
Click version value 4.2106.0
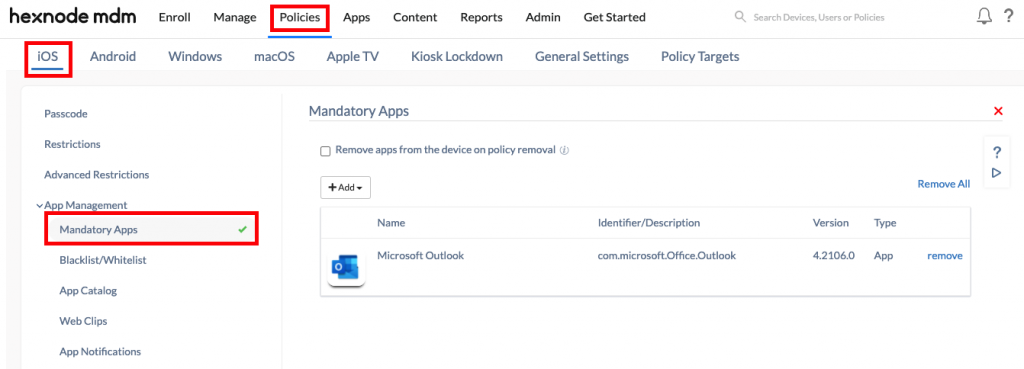[833, 256]
